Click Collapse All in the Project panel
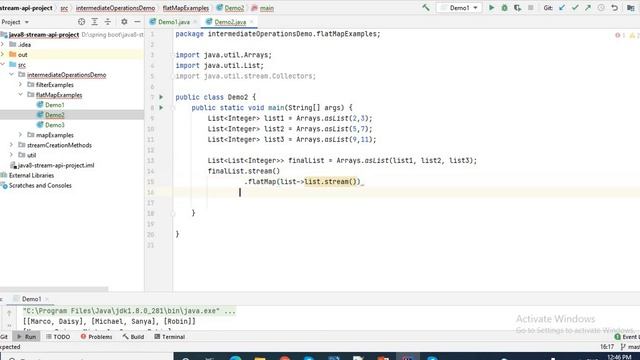The image size is (640, 360). click(107, 22)
